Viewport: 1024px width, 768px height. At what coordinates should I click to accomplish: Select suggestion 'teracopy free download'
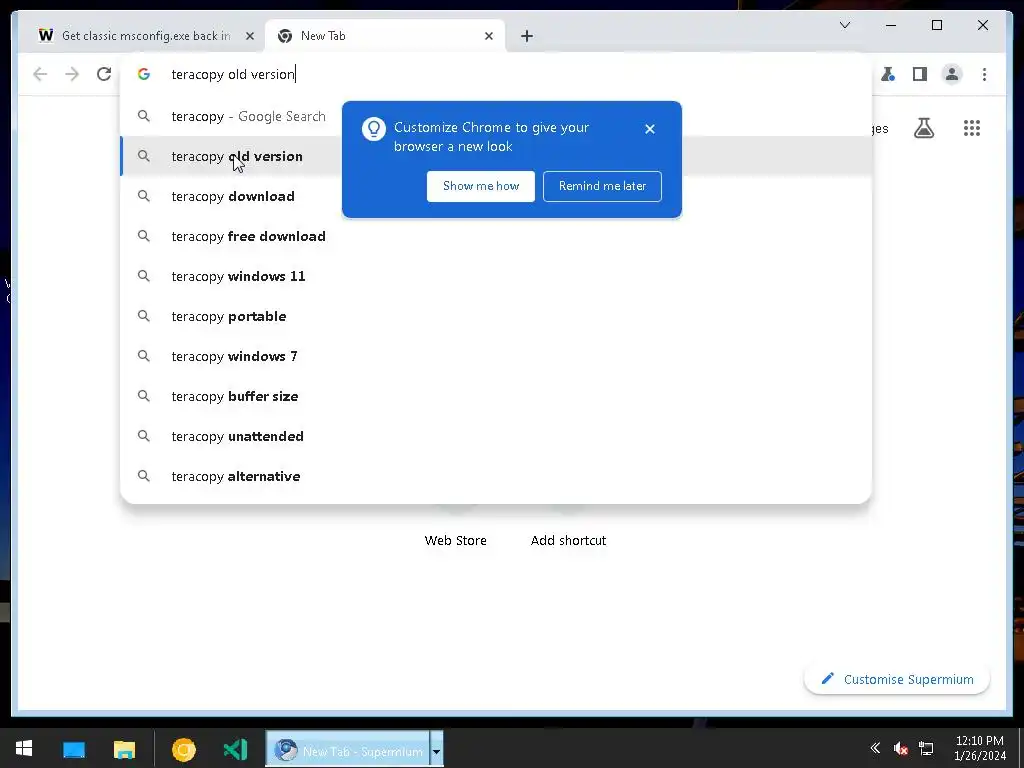pyautogui.click(x=496, y=236)
